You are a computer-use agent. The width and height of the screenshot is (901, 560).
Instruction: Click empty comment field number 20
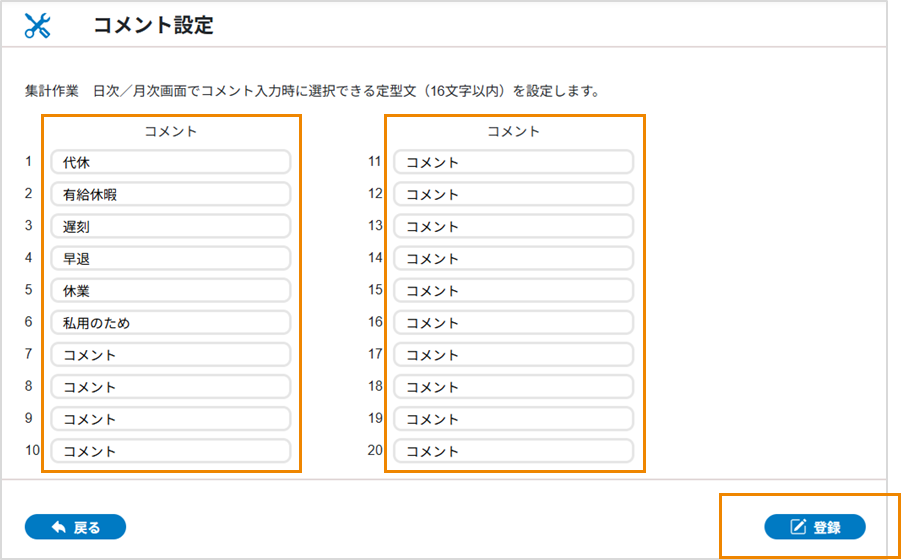click(513, 451)
